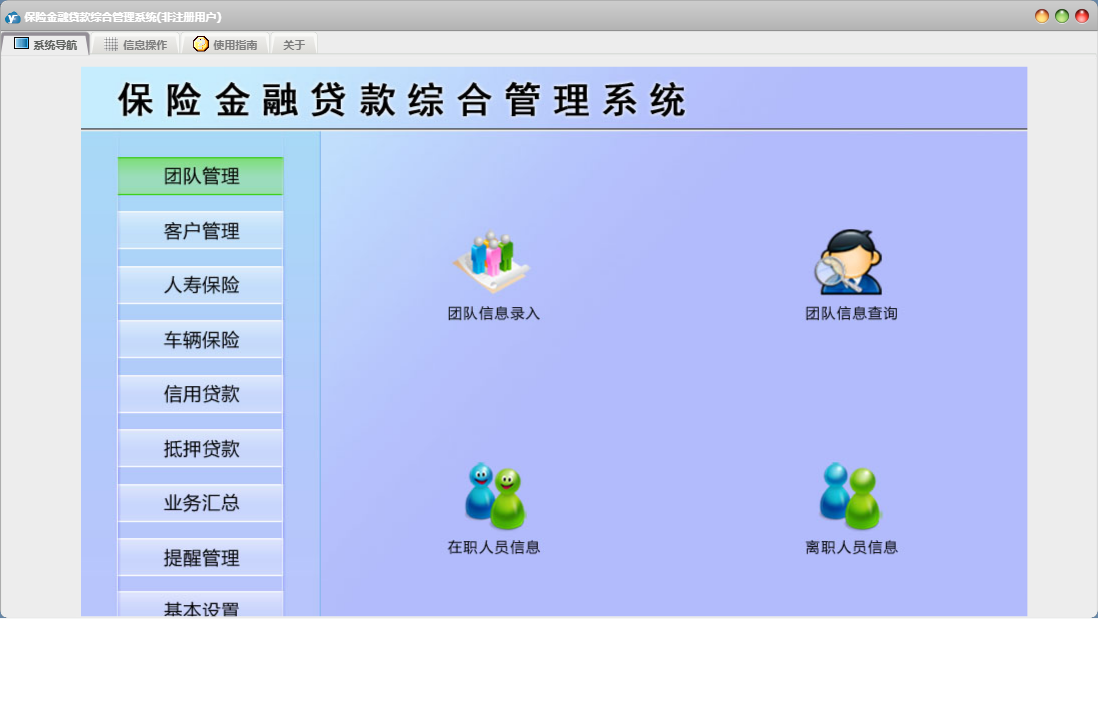
Task: Select 抵押贷款 in the sidebar
Action: point(200,448)
